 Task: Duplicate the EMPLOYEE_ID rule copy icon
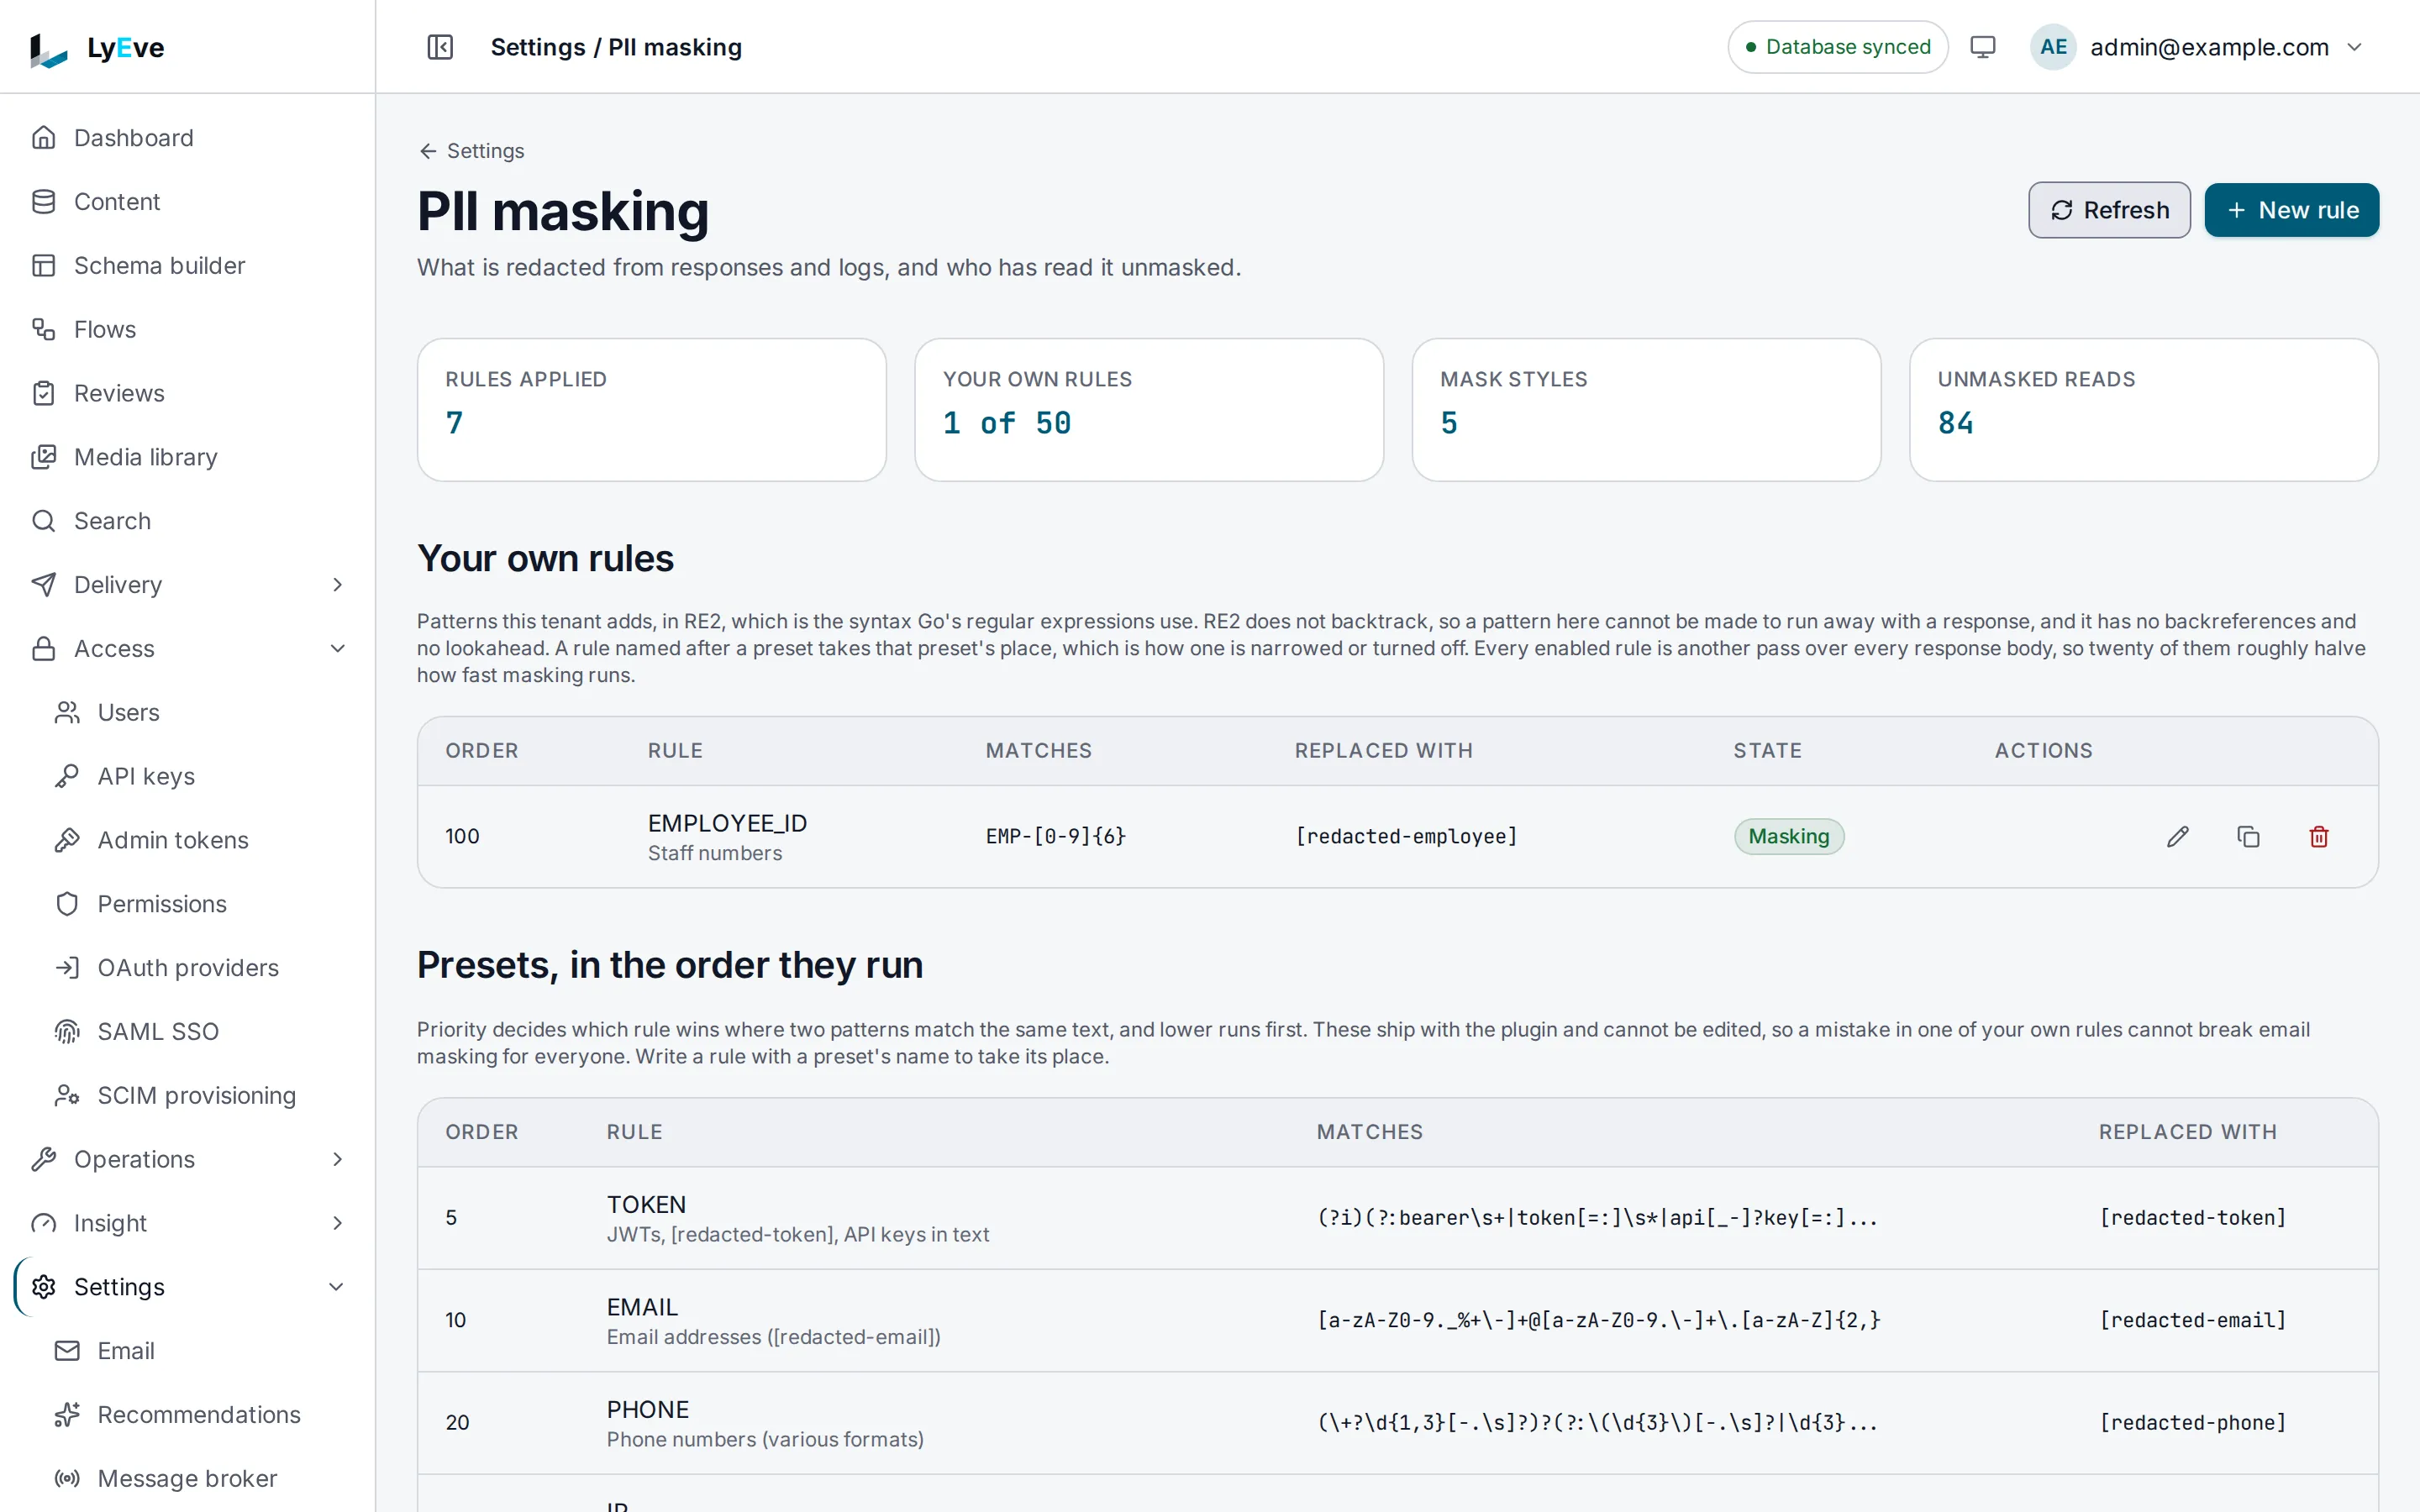2248,837
